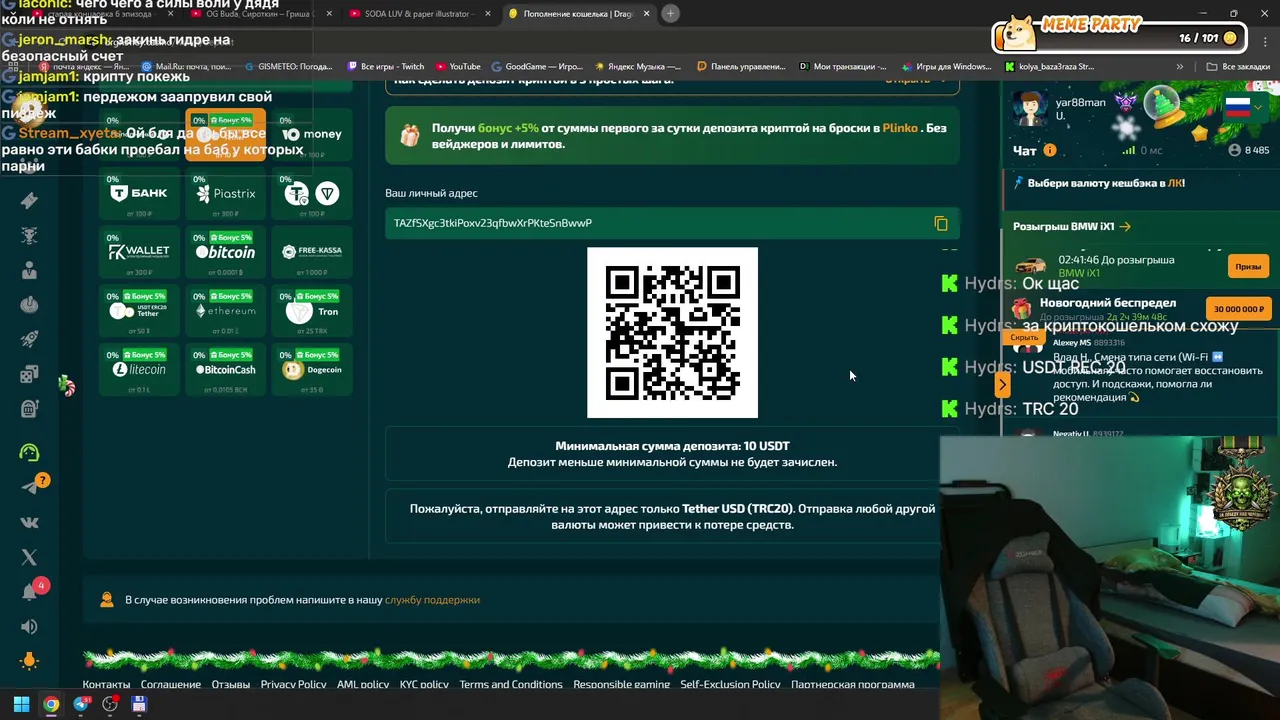1280x720 pixels.
Task: Select Free-Kassa deposit method
Action: pyautogui.click(x=312, y=253)
